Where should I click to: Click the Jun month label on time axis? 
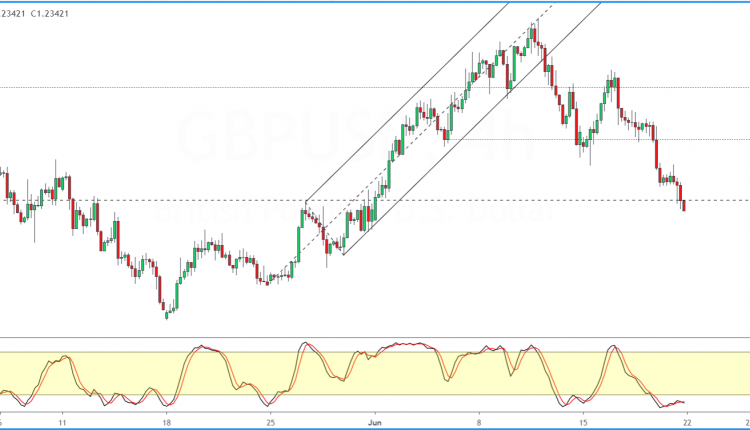(375, 423)
